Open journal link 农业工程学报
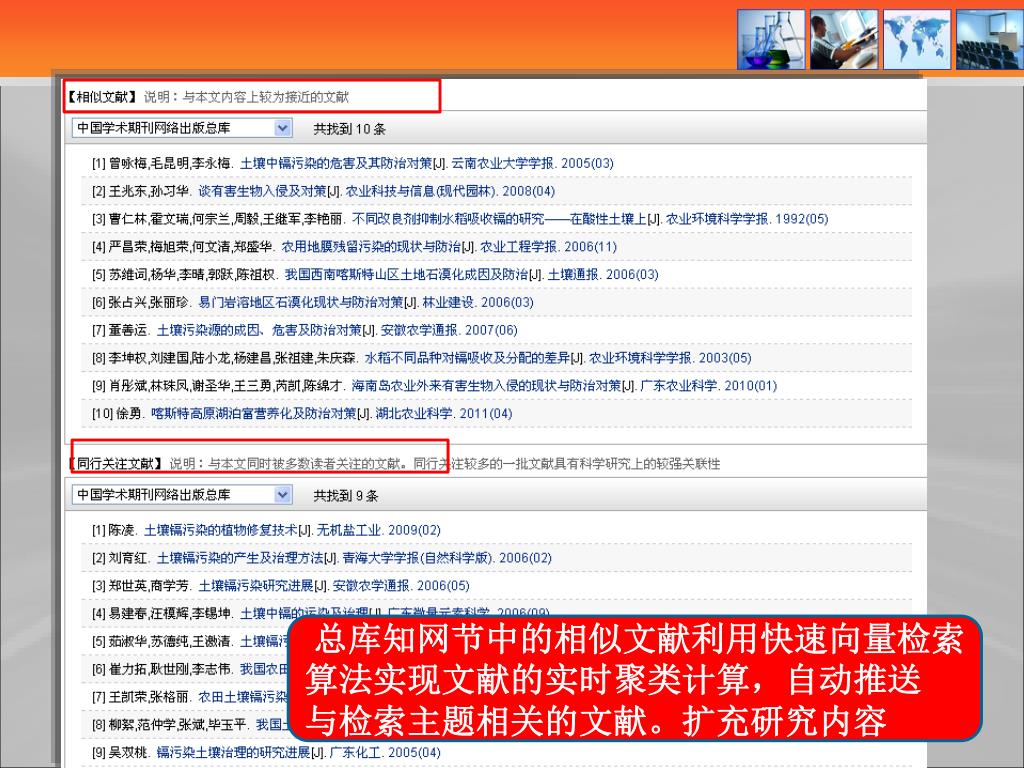 pos(519,247)
